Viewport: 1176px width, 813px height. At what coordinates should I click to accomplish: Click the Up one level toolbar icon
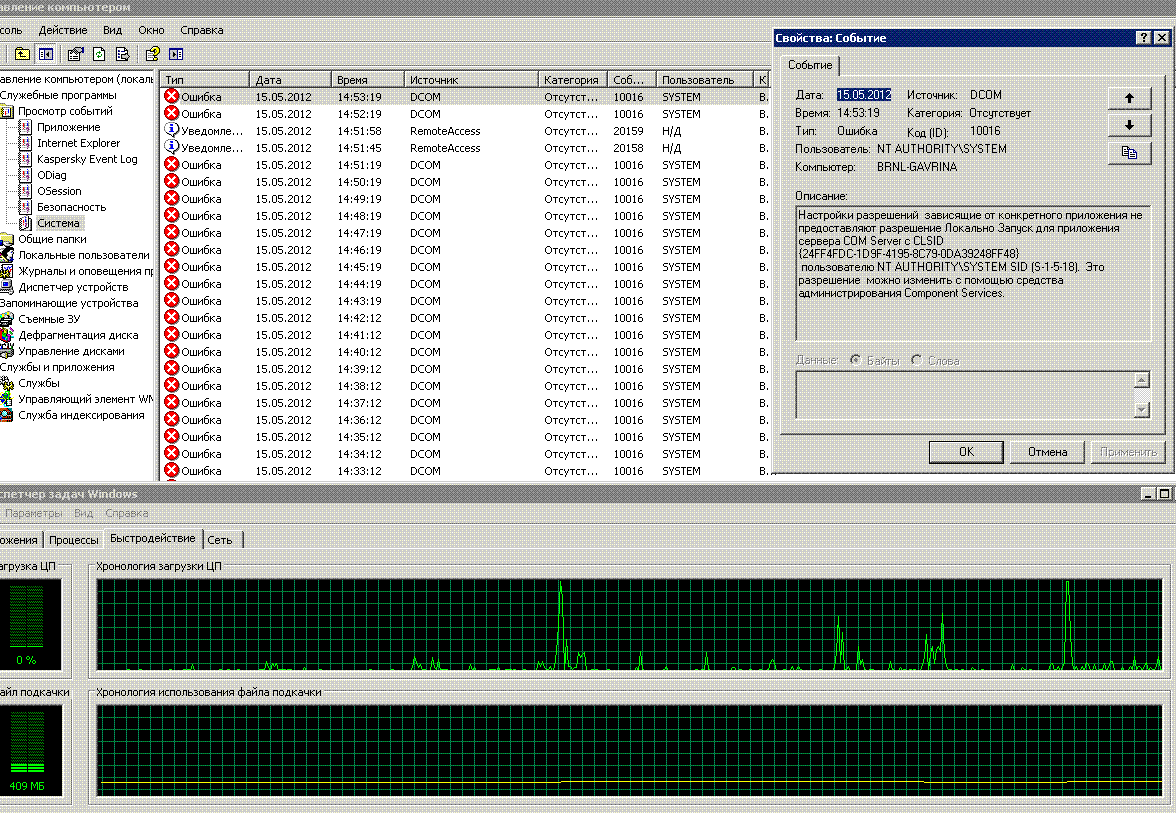click(x=22, y=54)
